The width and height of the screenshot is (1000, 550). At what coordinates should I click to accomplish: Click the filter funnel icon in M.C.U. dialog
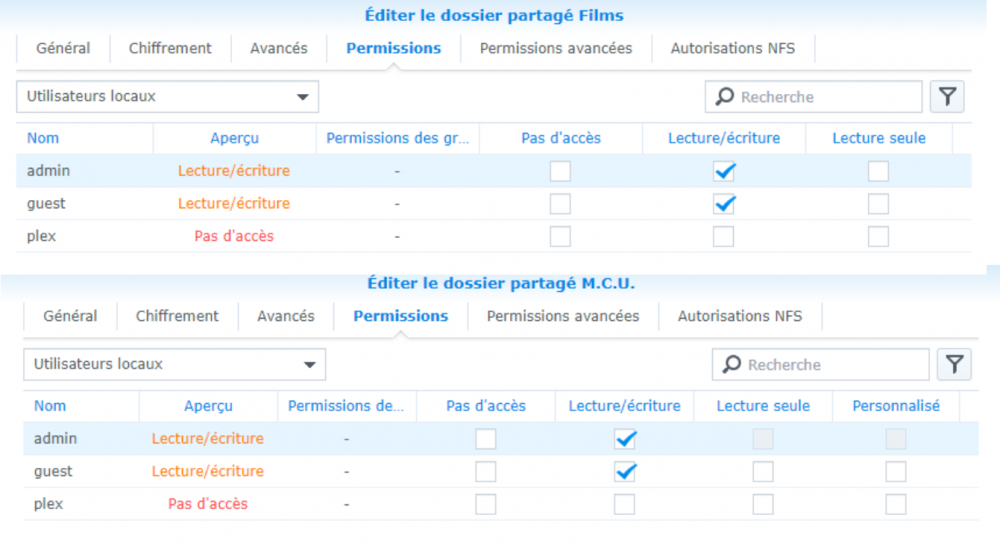[x=954, y=365]
